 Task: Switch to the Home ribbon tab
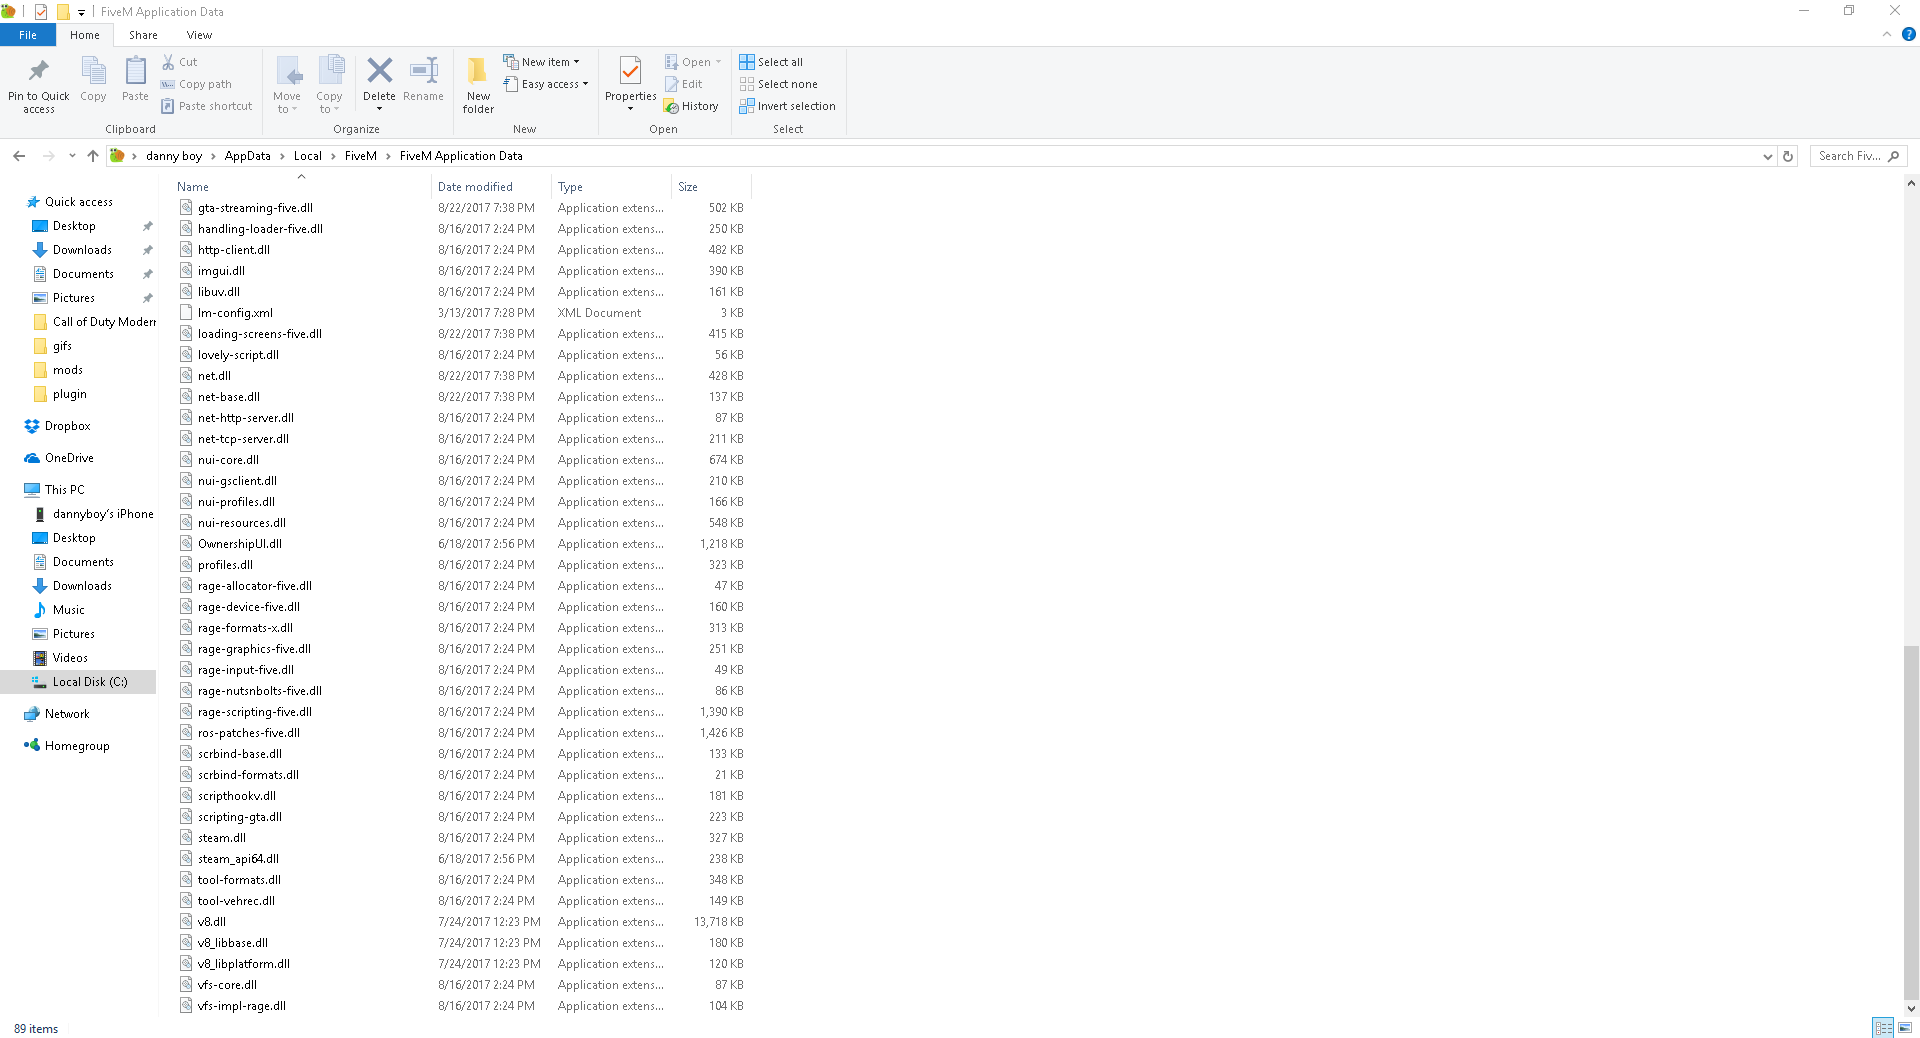point(85,35)
